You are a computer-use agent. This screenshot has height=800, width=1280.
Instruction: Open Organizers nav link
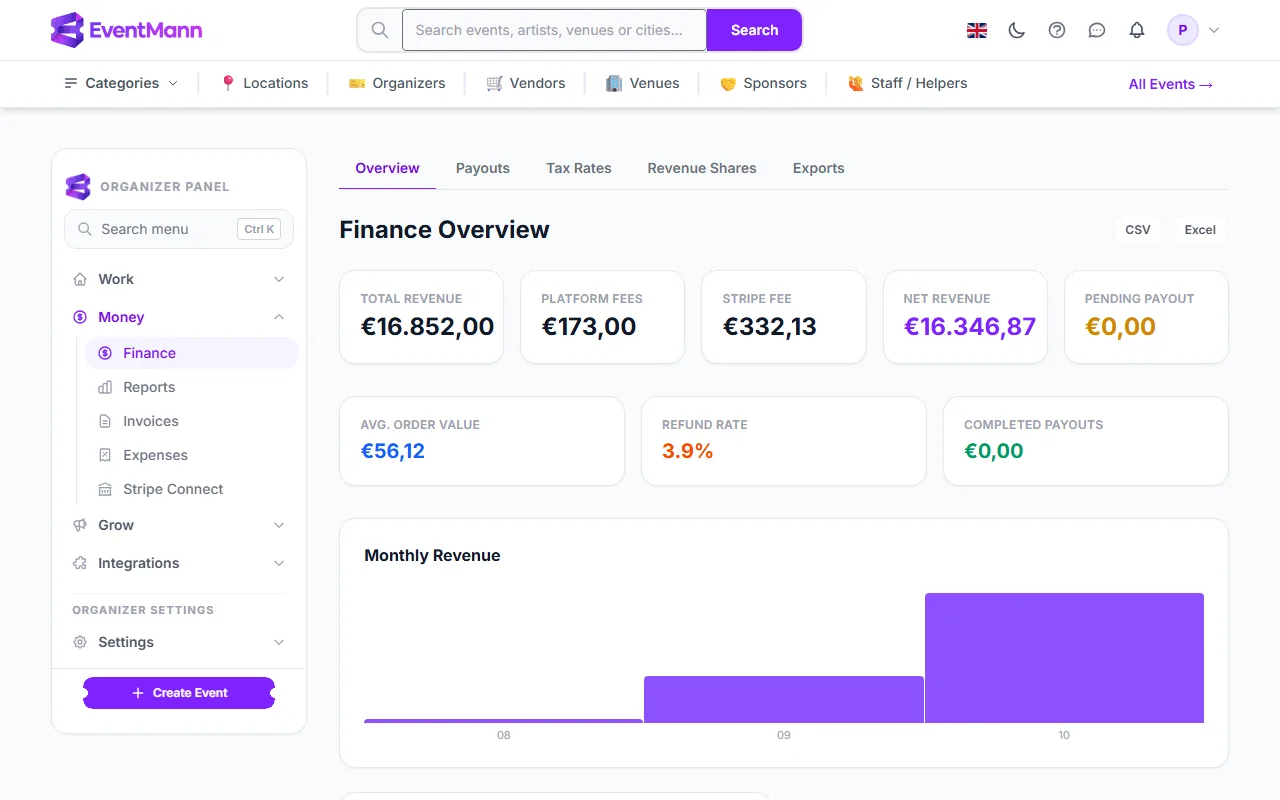(397, 83)
